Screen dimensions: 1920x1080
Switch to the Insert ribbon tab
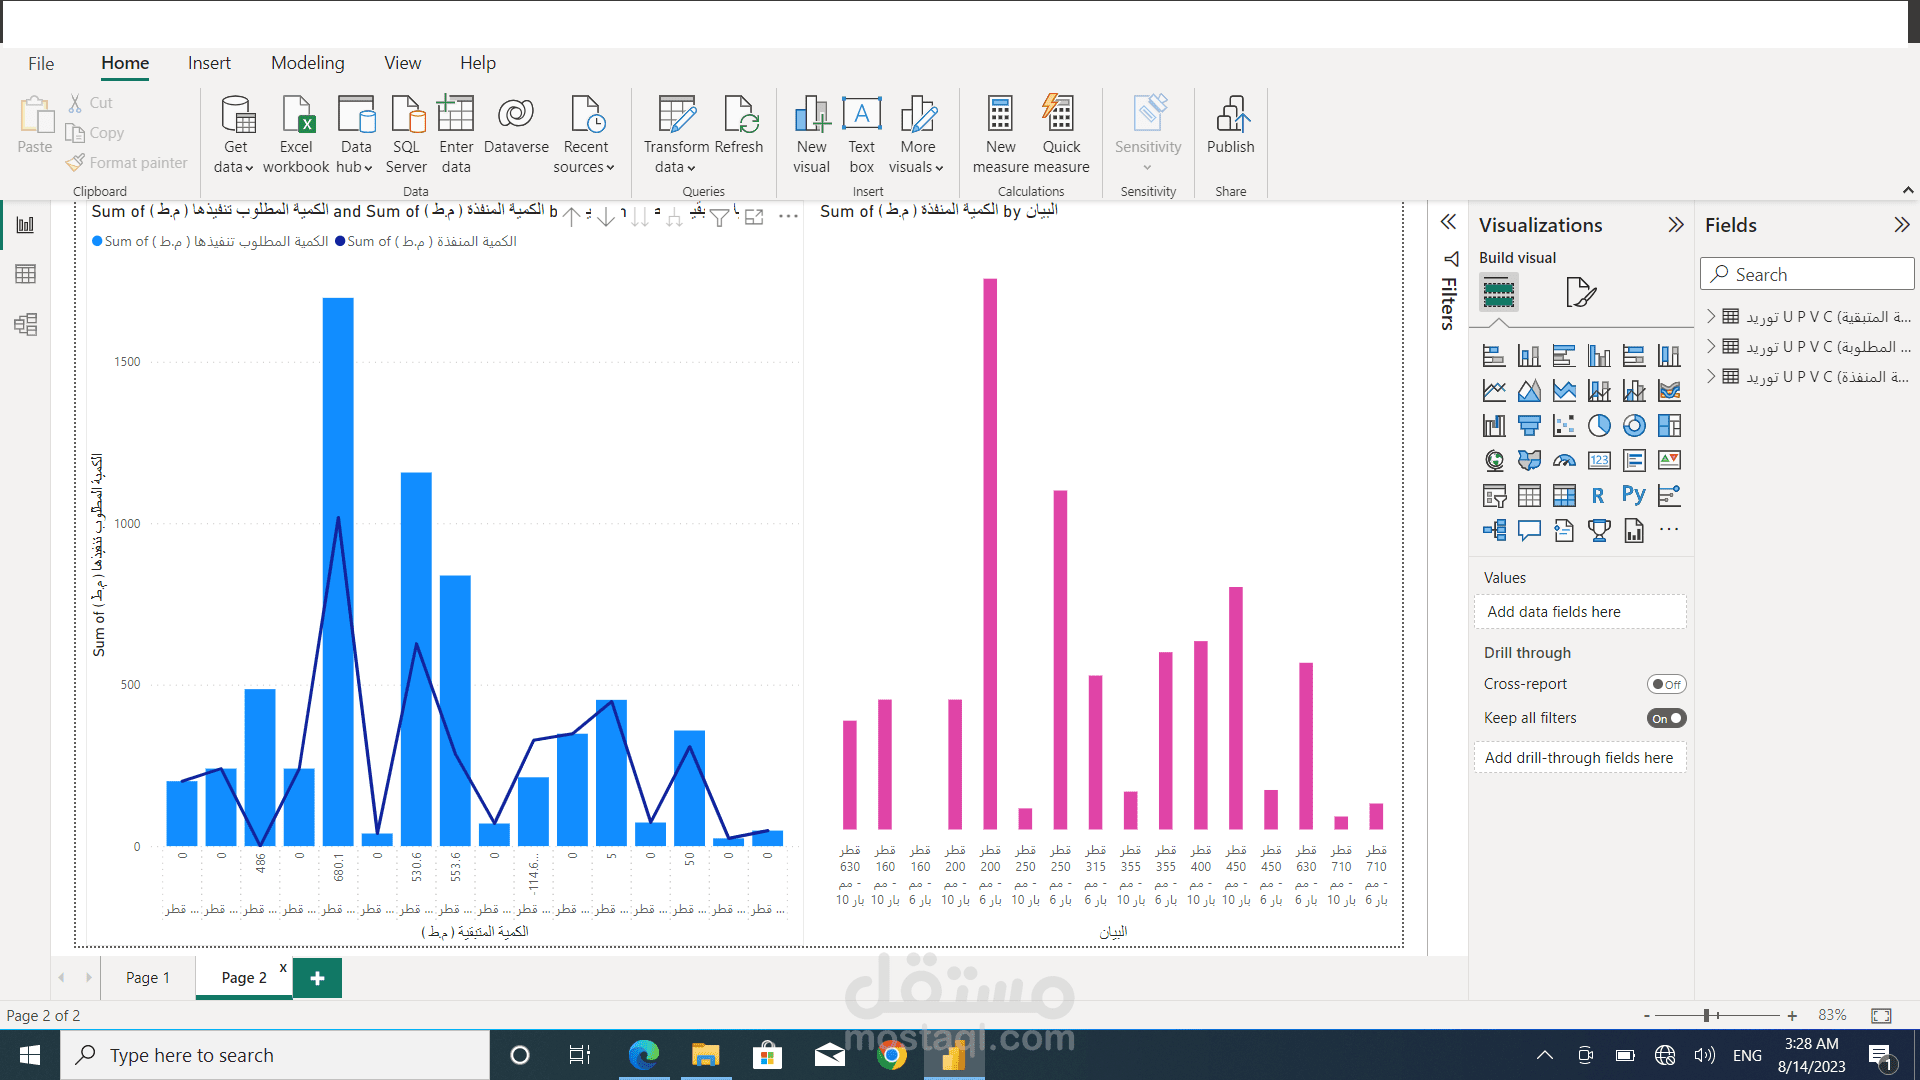pyautogui.click(x=209, y=63)
